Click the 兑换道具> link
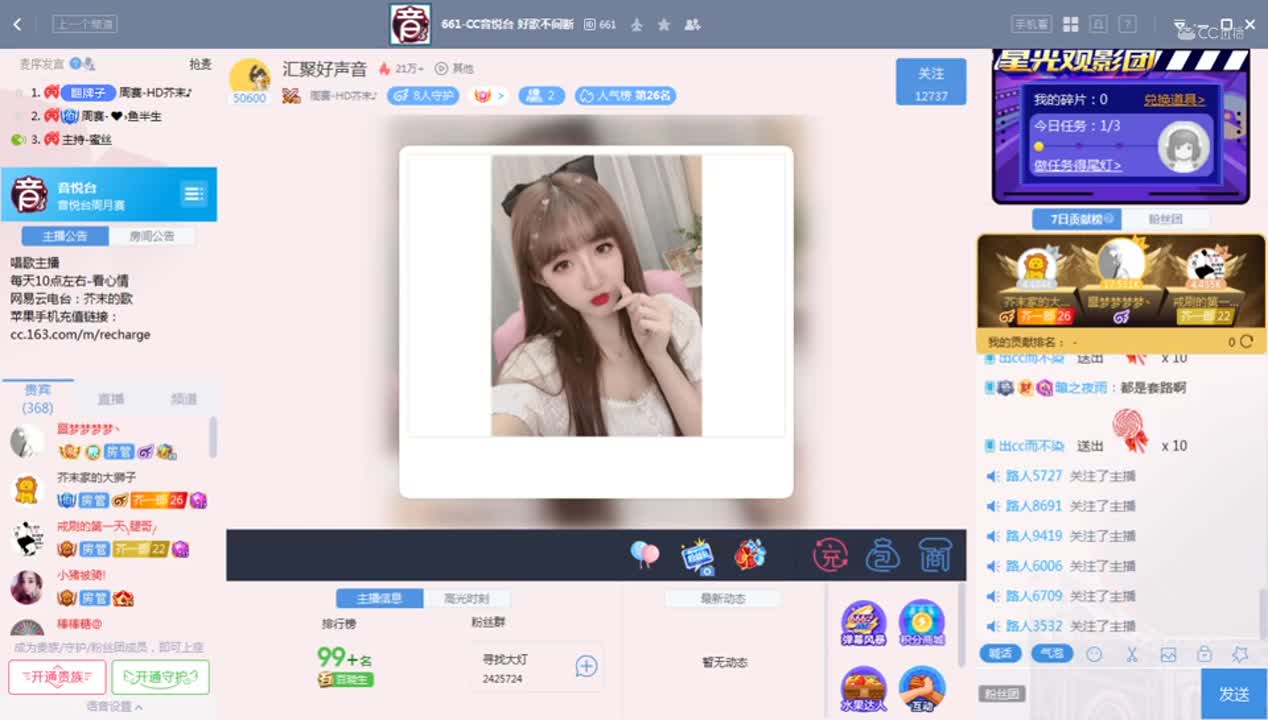1268x720 pixels. 1174,100
